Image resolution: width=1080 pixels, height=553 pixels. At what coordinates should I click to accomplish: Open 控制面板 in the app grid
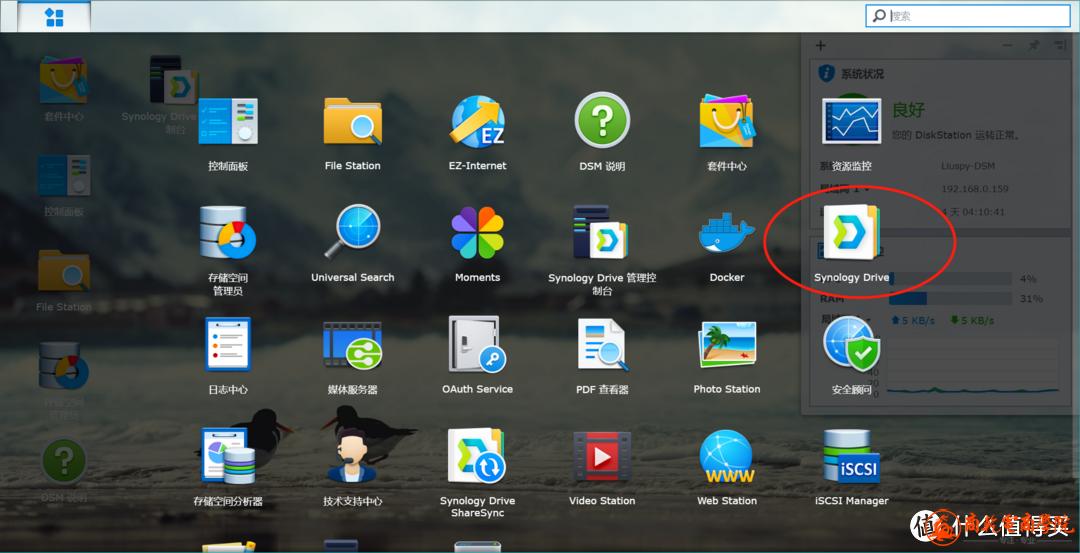pos(228,122)
